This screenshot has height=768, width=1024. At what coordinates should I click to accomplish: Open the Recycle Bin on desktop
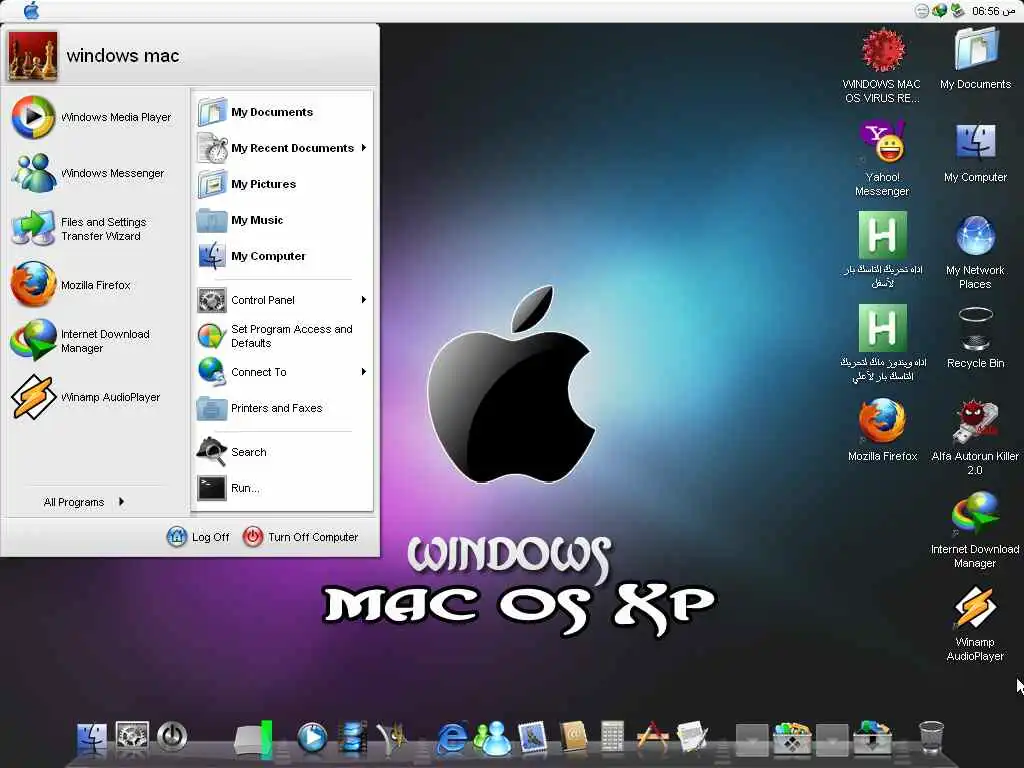click(x=976, y=338)
